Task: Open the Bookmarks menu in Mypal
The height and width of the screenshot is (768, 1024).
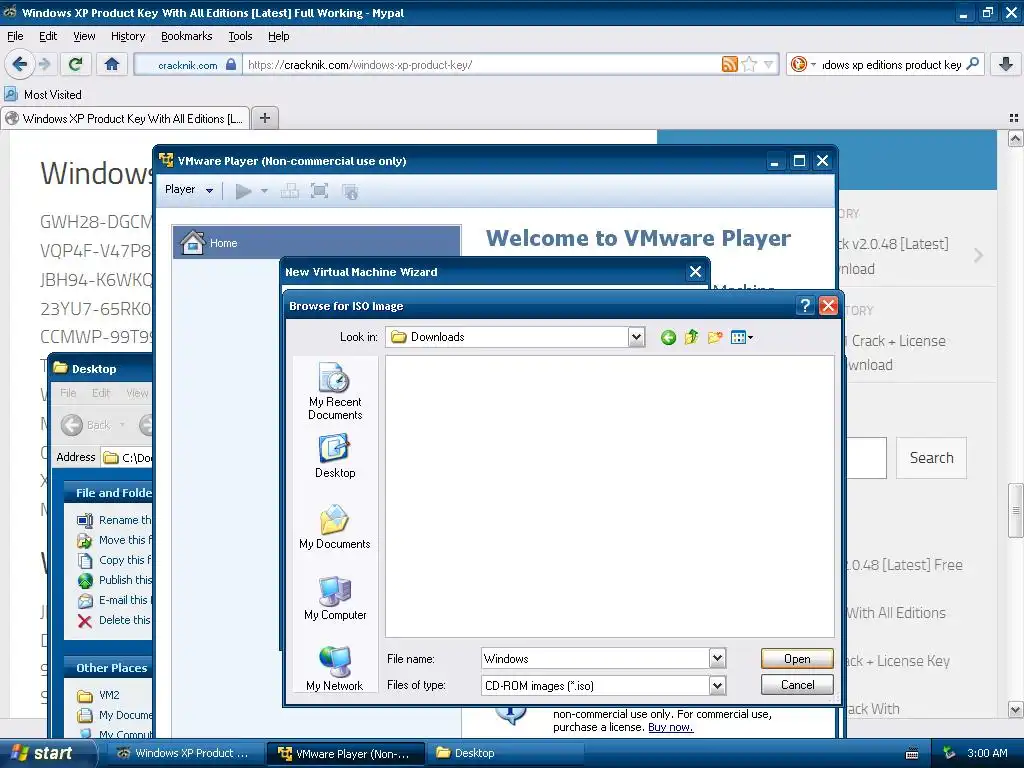Action: pyautogui.click(x=187, y=36)
